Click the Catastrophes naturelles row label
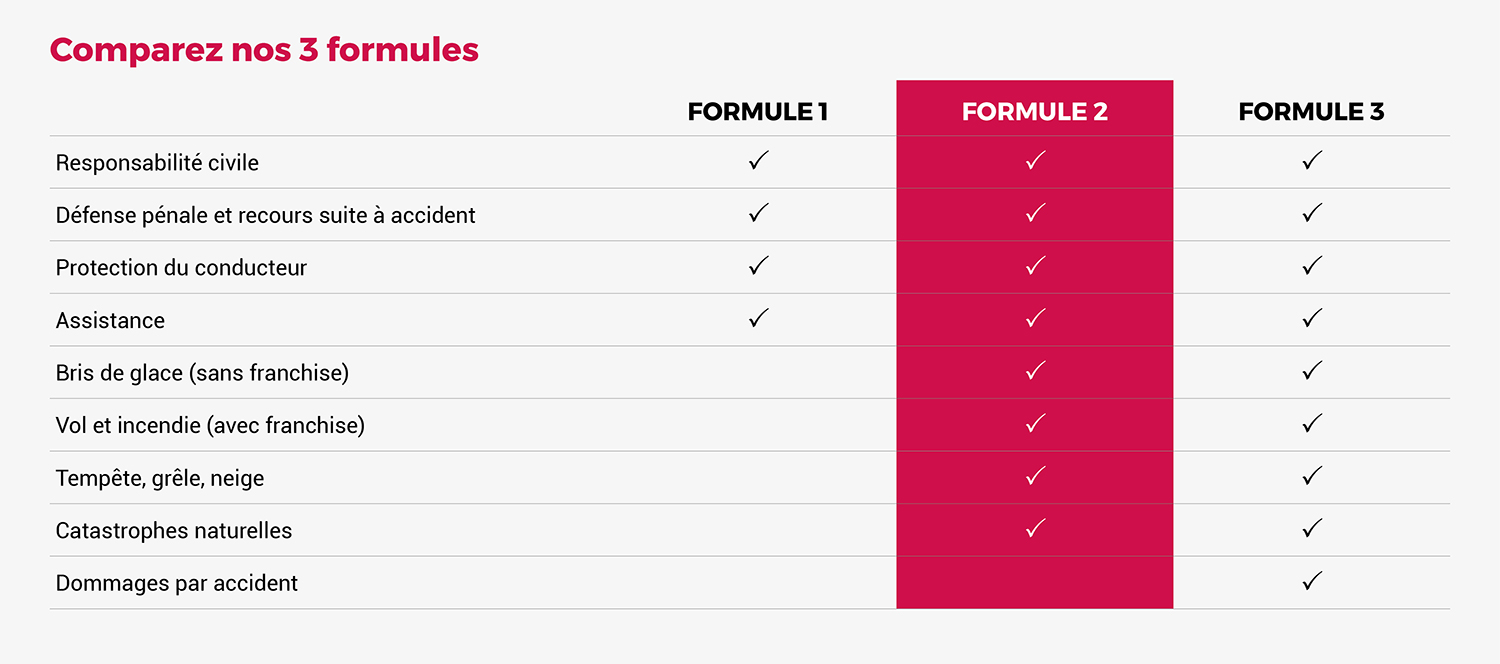The image size is (1500, 664). tap(174, 531)
